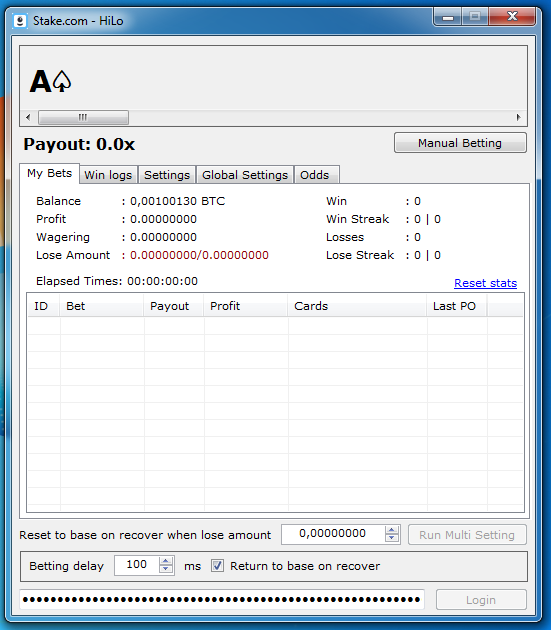Image resolution: width=551 pixels, height=630 pixels.
Task: Click the Last PO column header
Action: click(x=457, y=306)
